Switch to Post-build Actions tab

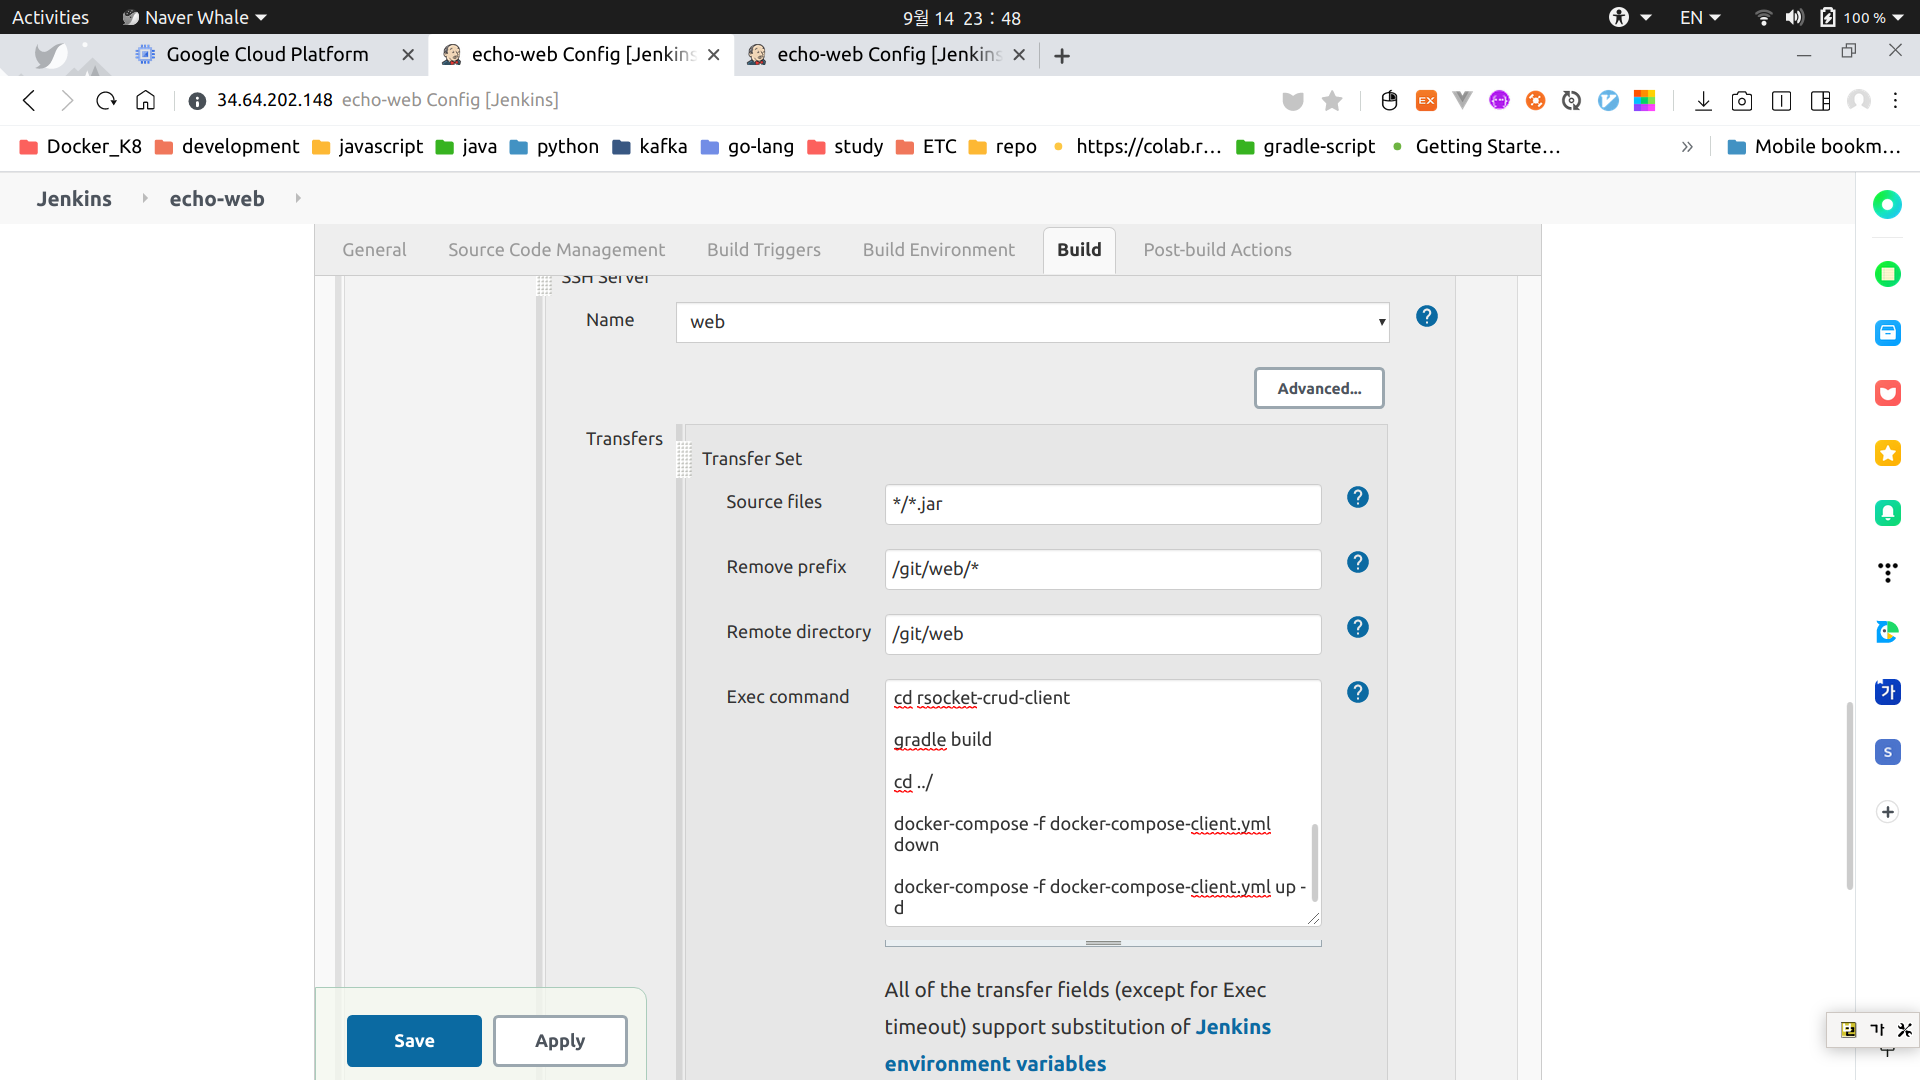(1217, 250)
